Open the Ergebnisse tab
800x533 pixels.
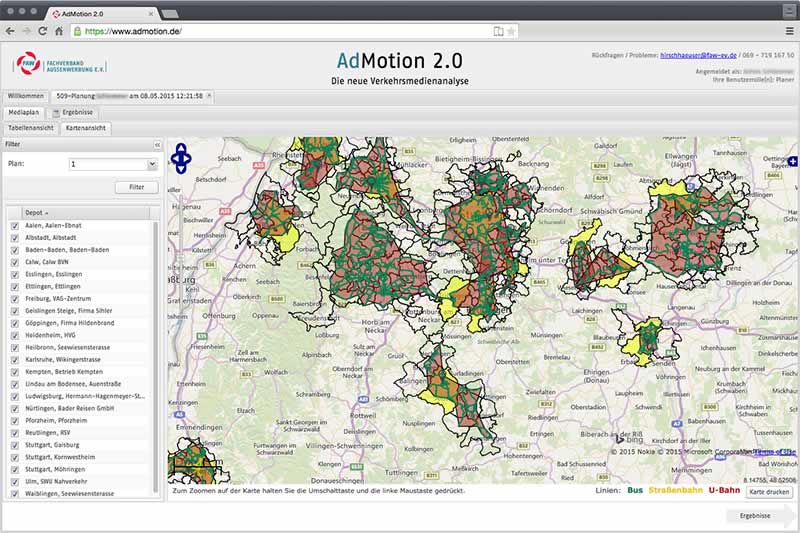(73, 112)
